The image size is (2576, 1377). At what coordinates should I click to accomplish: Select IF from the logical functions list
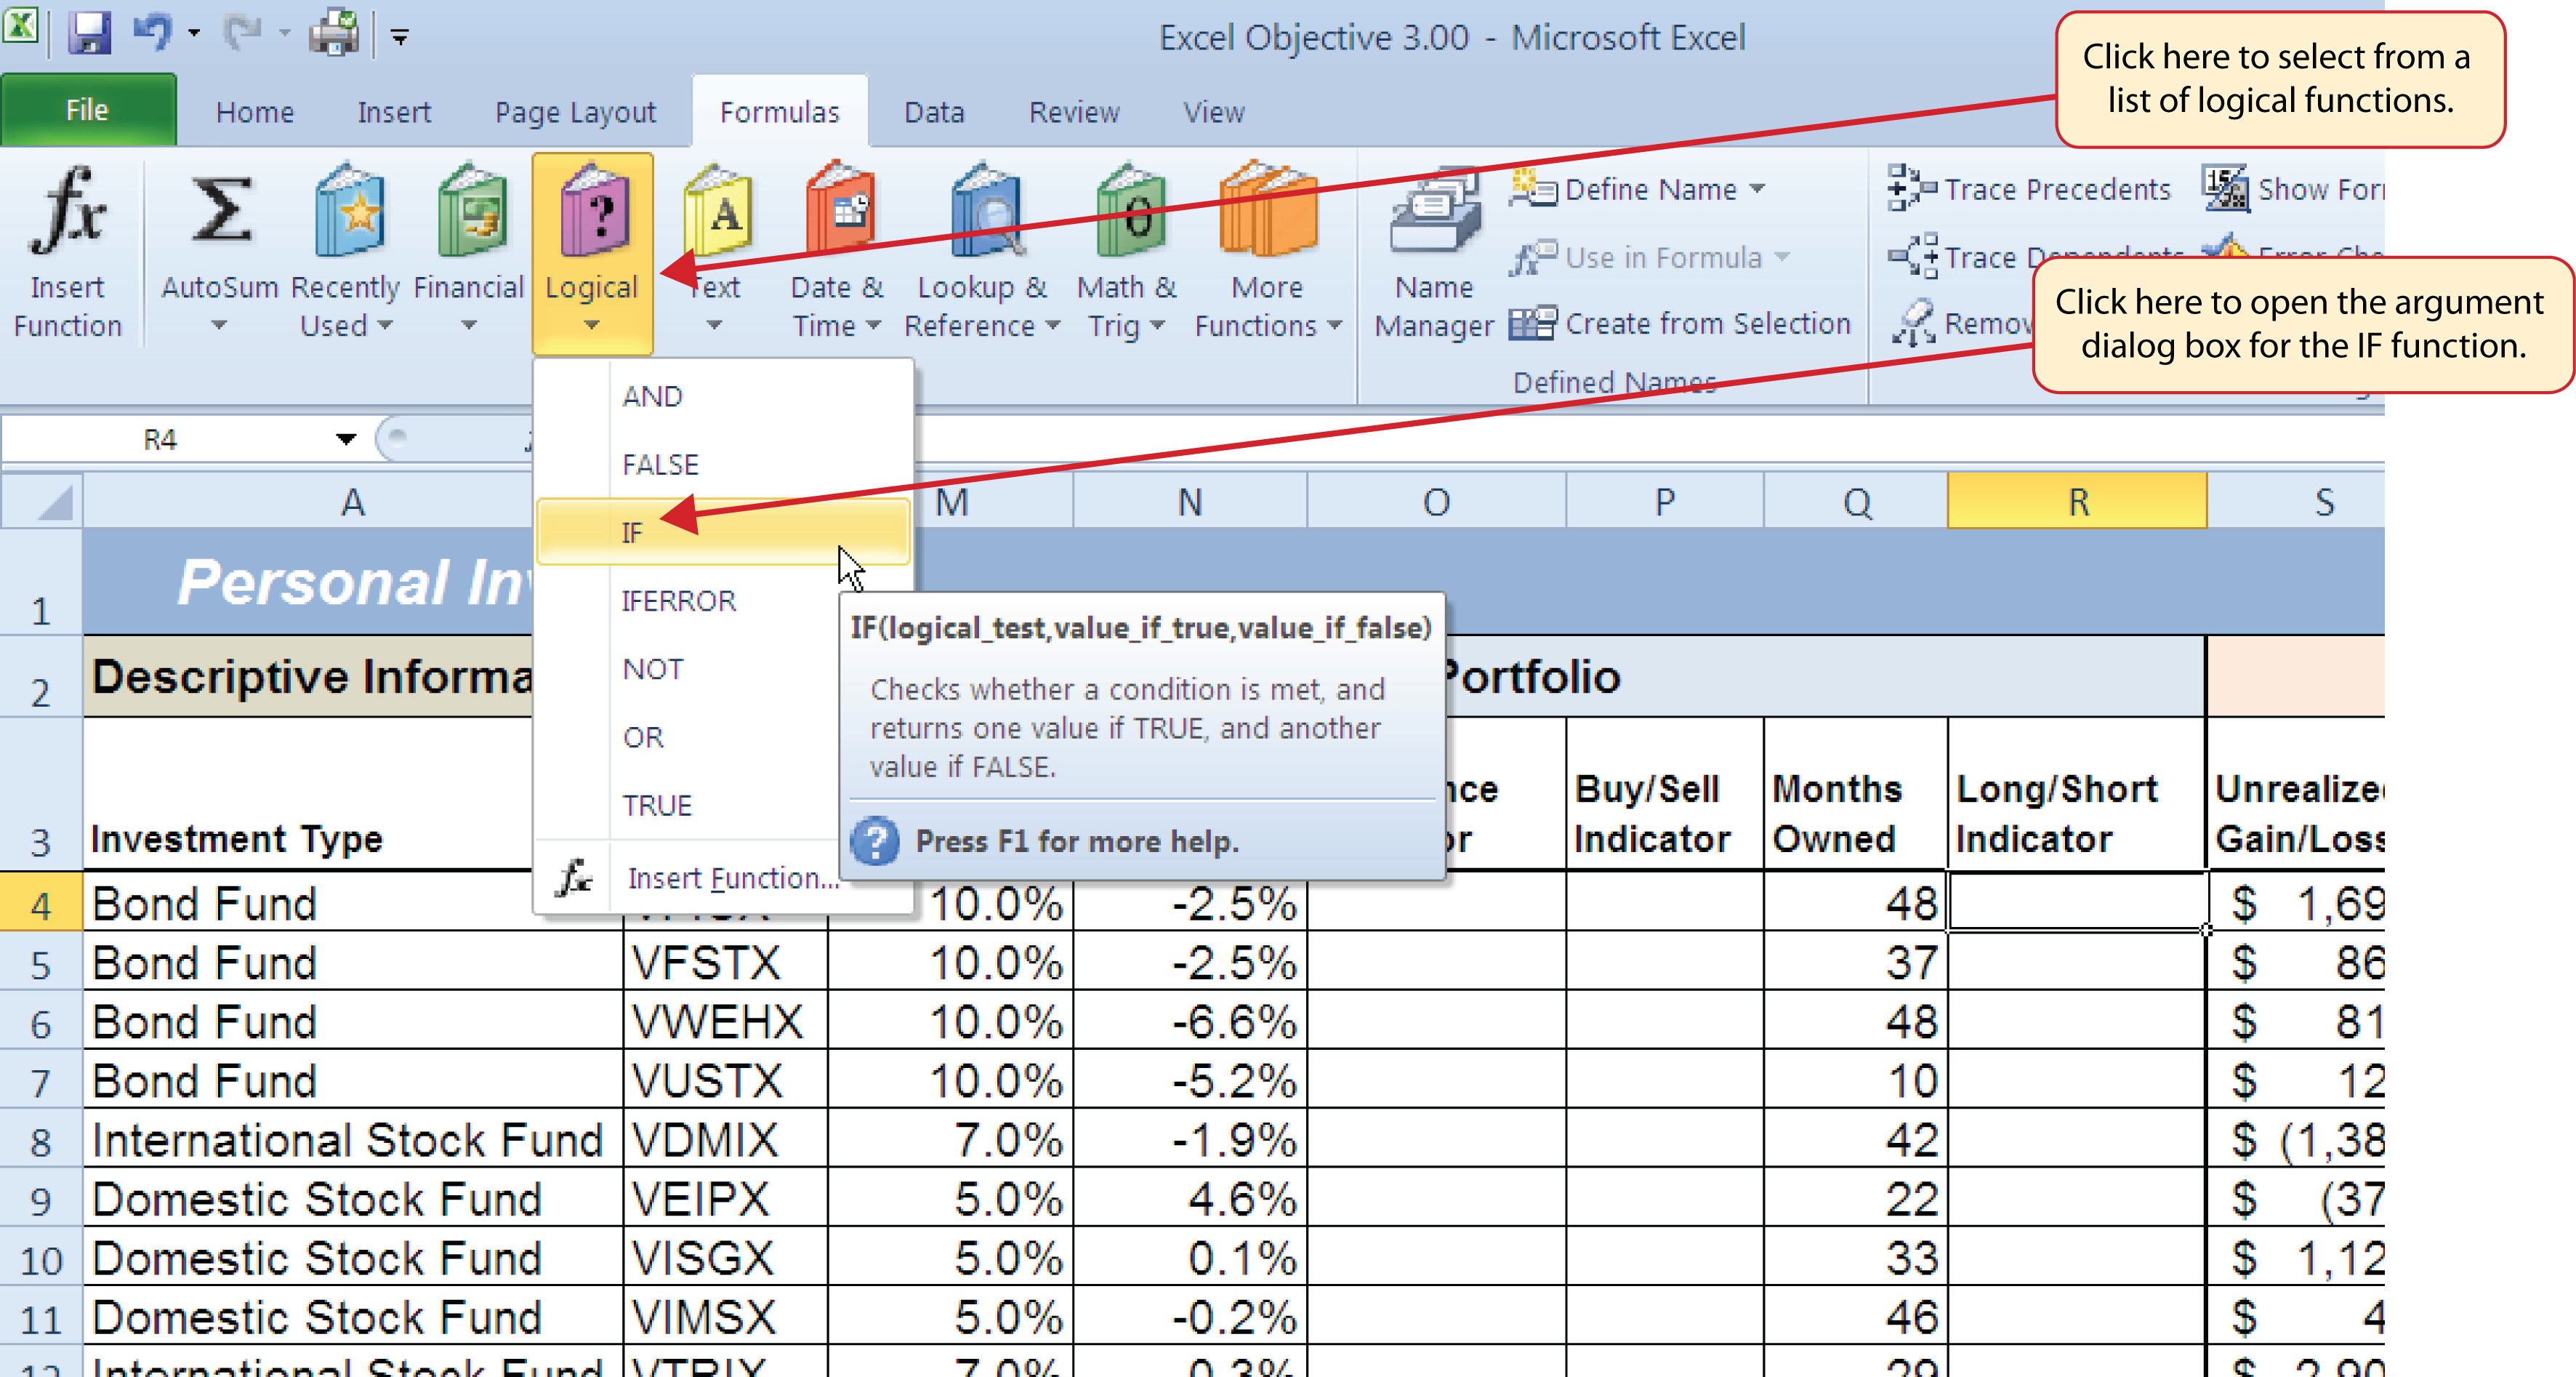pos(632,531)
